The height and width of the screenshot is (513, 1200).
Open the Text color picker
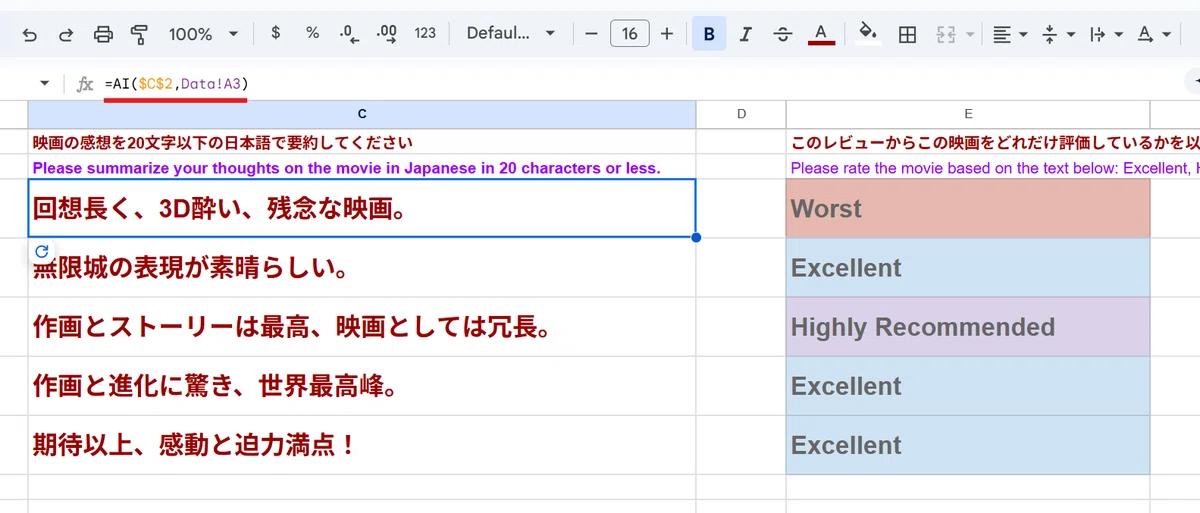click(821, 34)
